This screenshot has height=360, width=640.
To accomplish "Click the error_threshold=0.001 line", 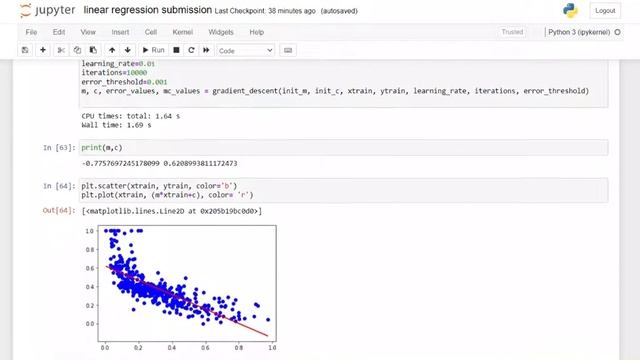I will [124, 82].
